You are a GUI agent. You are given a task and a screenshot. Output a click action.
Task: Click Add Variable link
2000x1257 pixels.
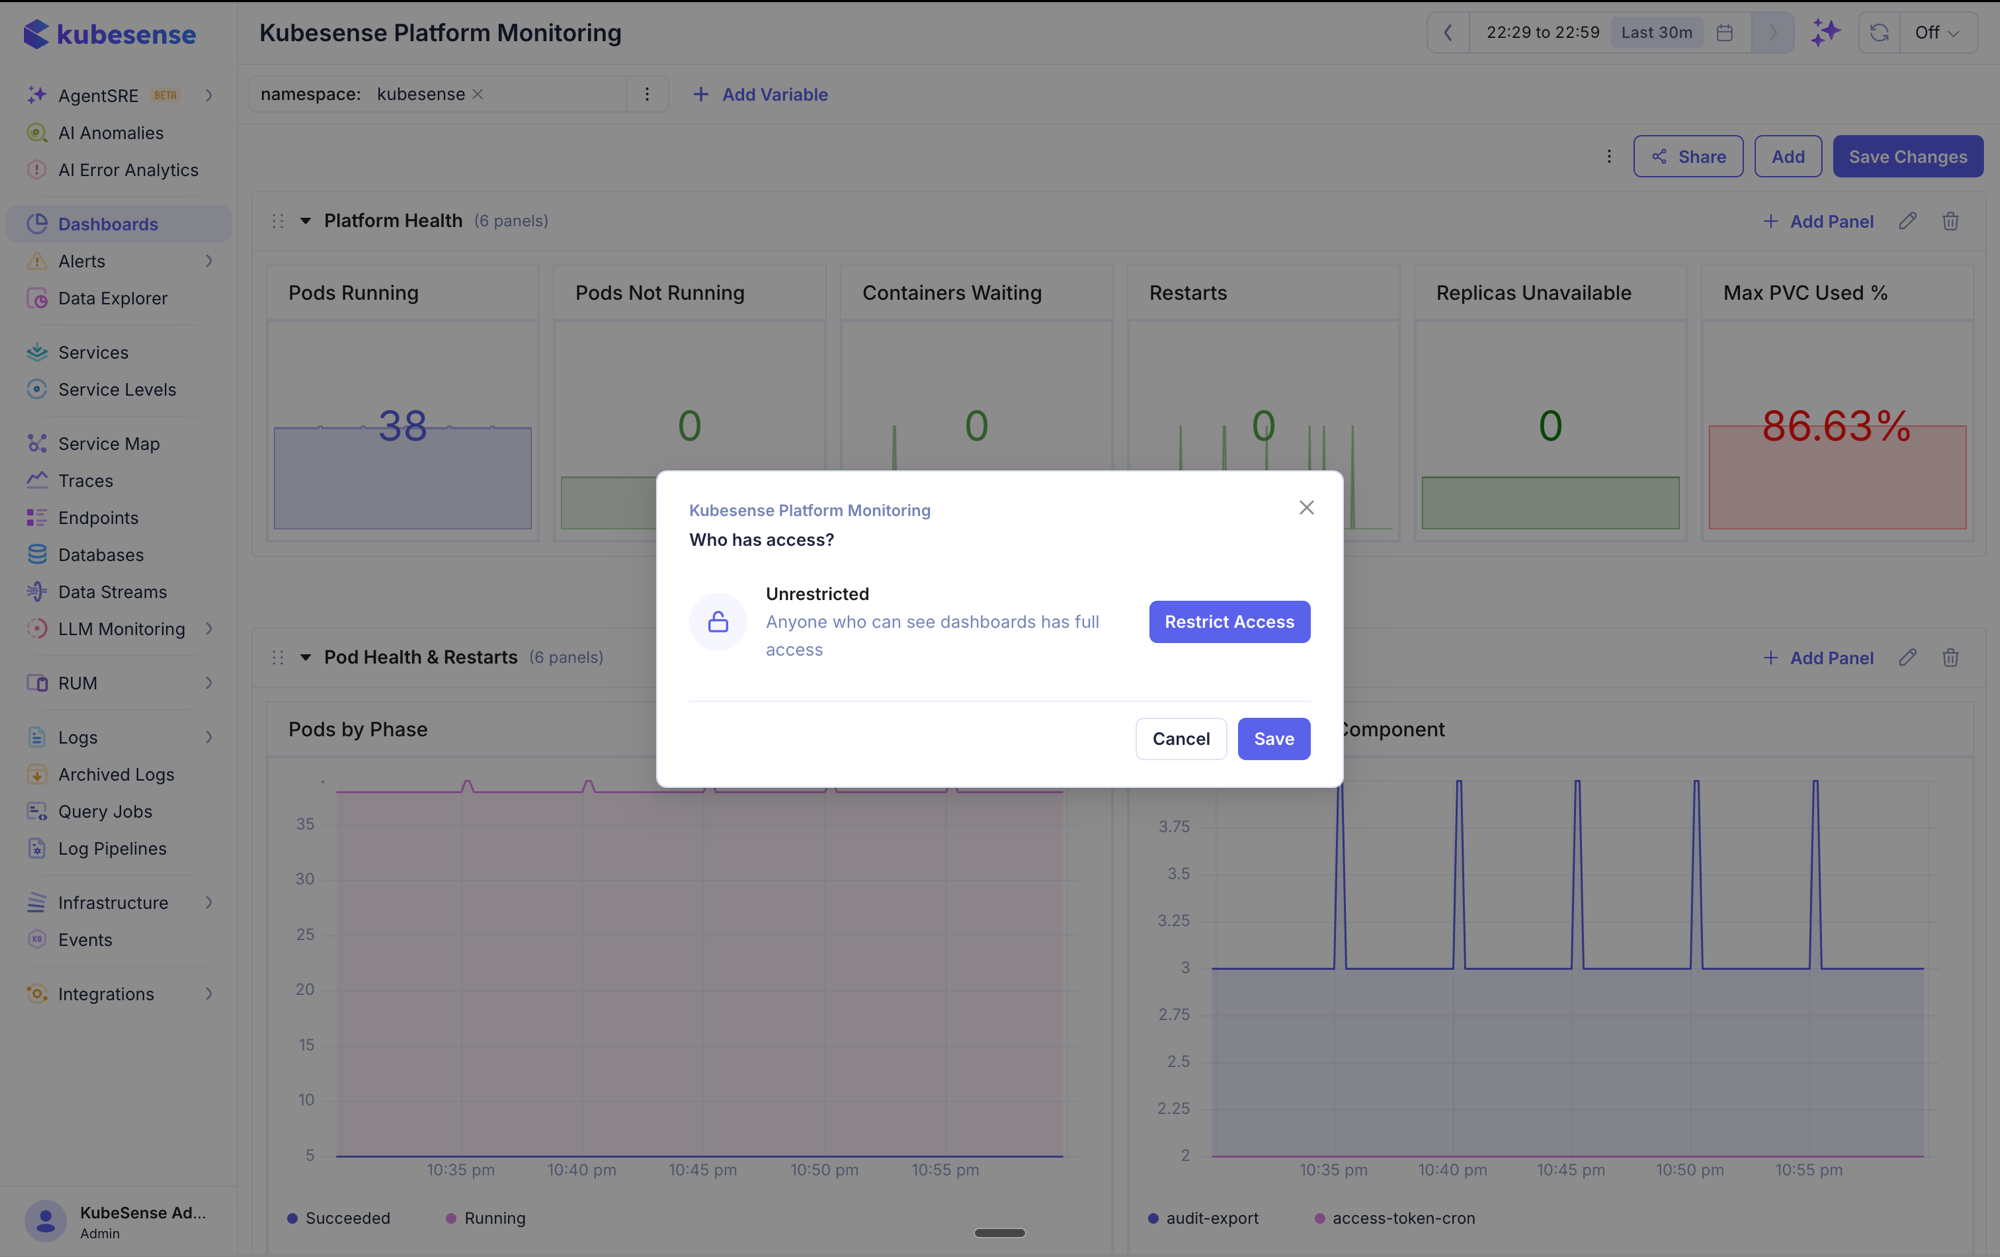tap(760, 94)
